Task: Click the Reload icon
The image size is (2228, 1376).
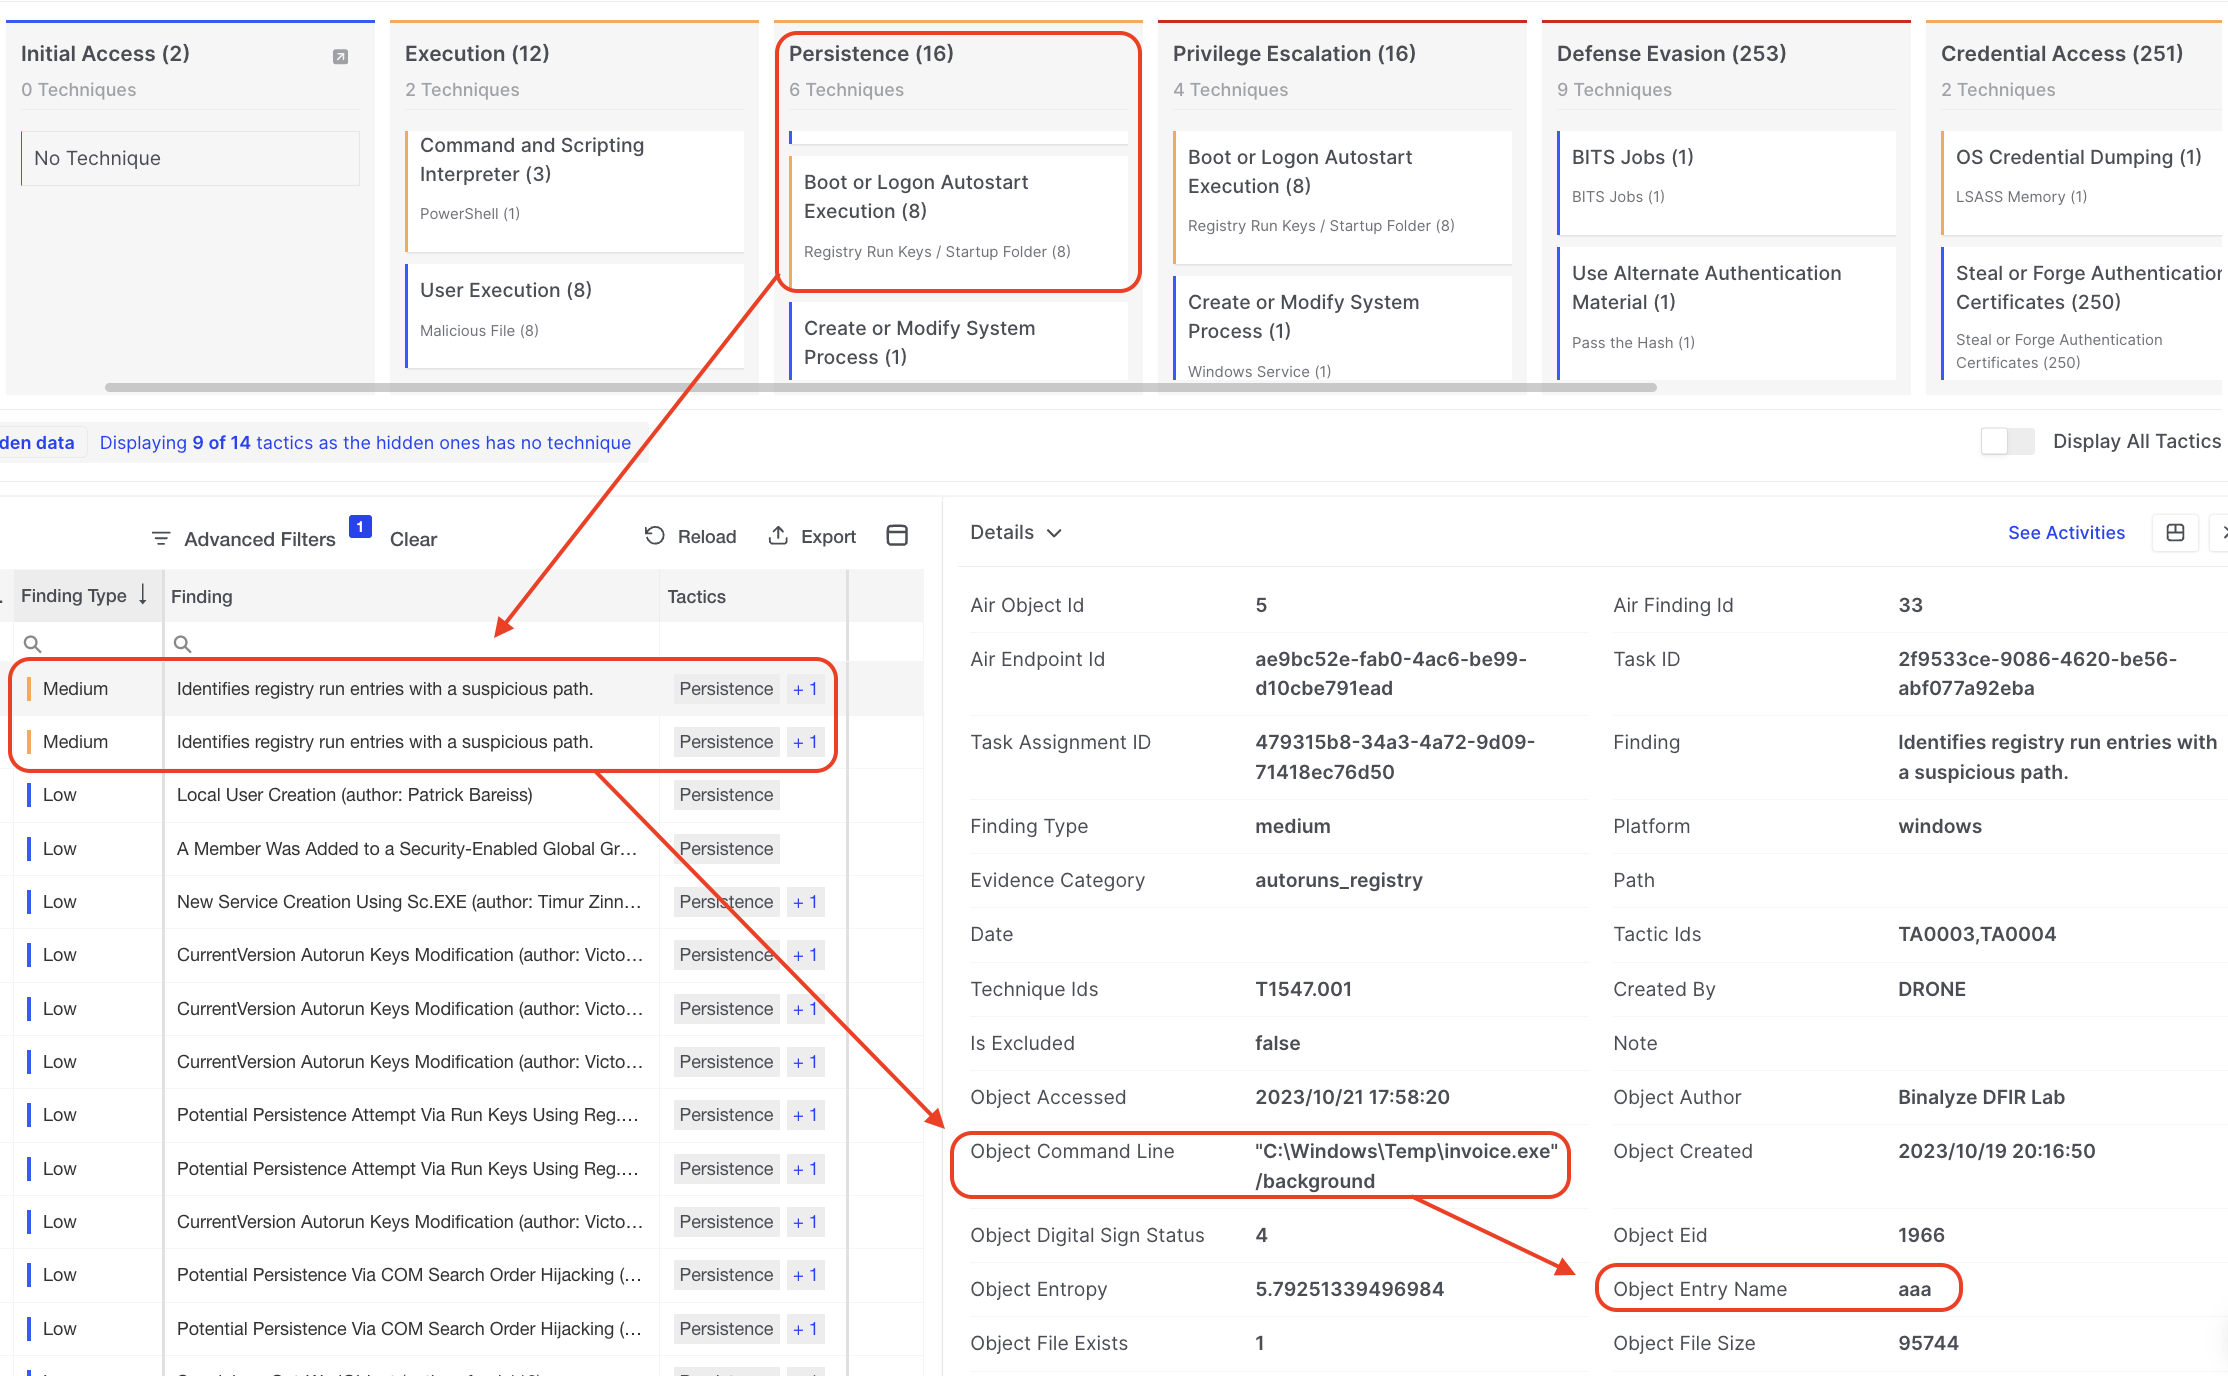Action: [x=655, y=536]
